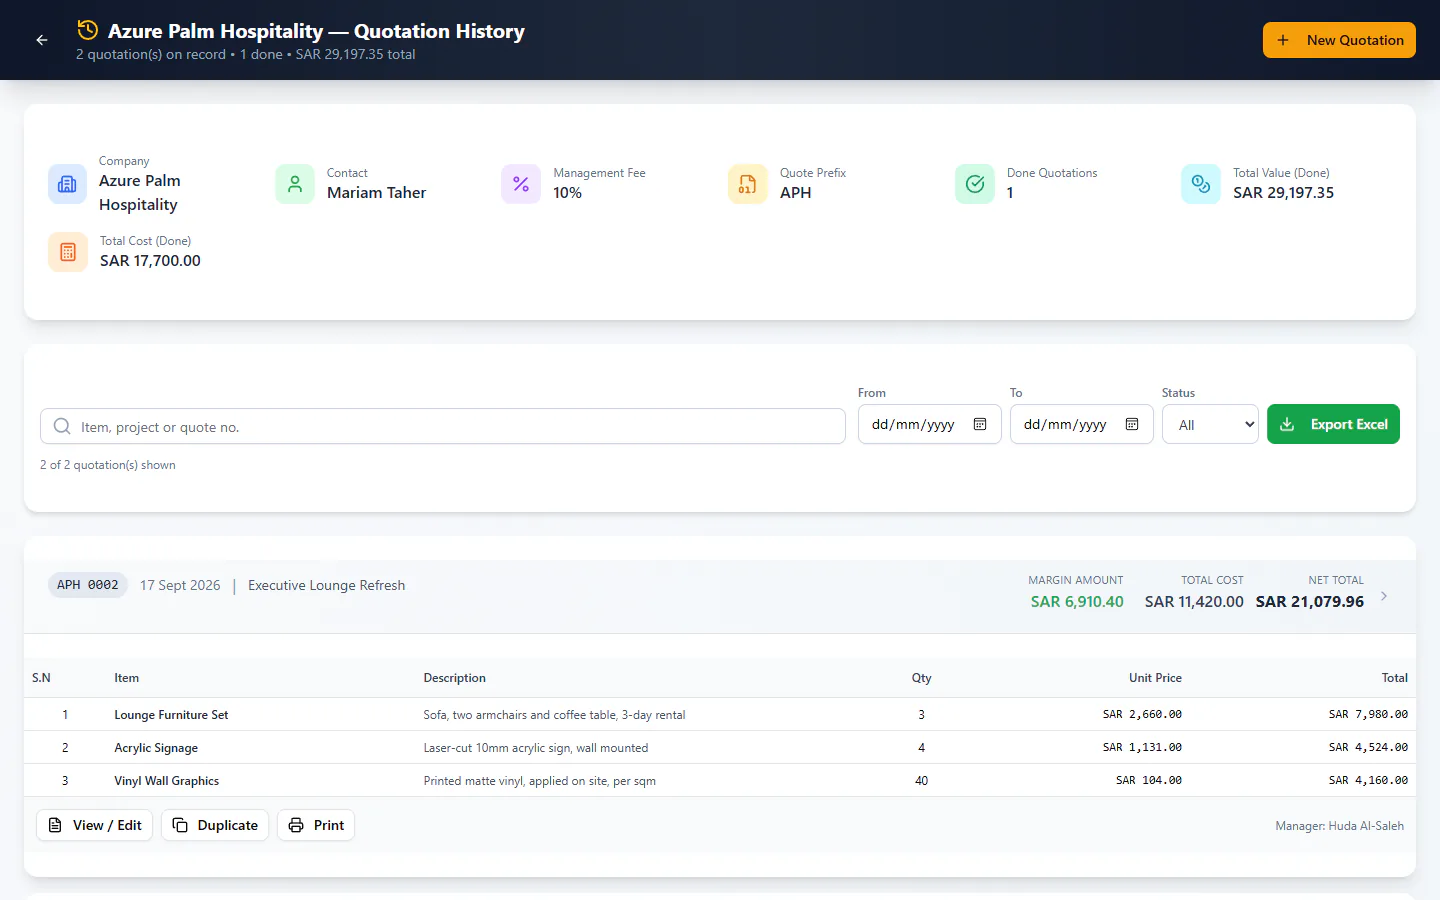Image resolution: width=1440 pixels, height=900 pixels.
Task: Click the Quote Prefix file icon
Action: (x=748, y=184)
